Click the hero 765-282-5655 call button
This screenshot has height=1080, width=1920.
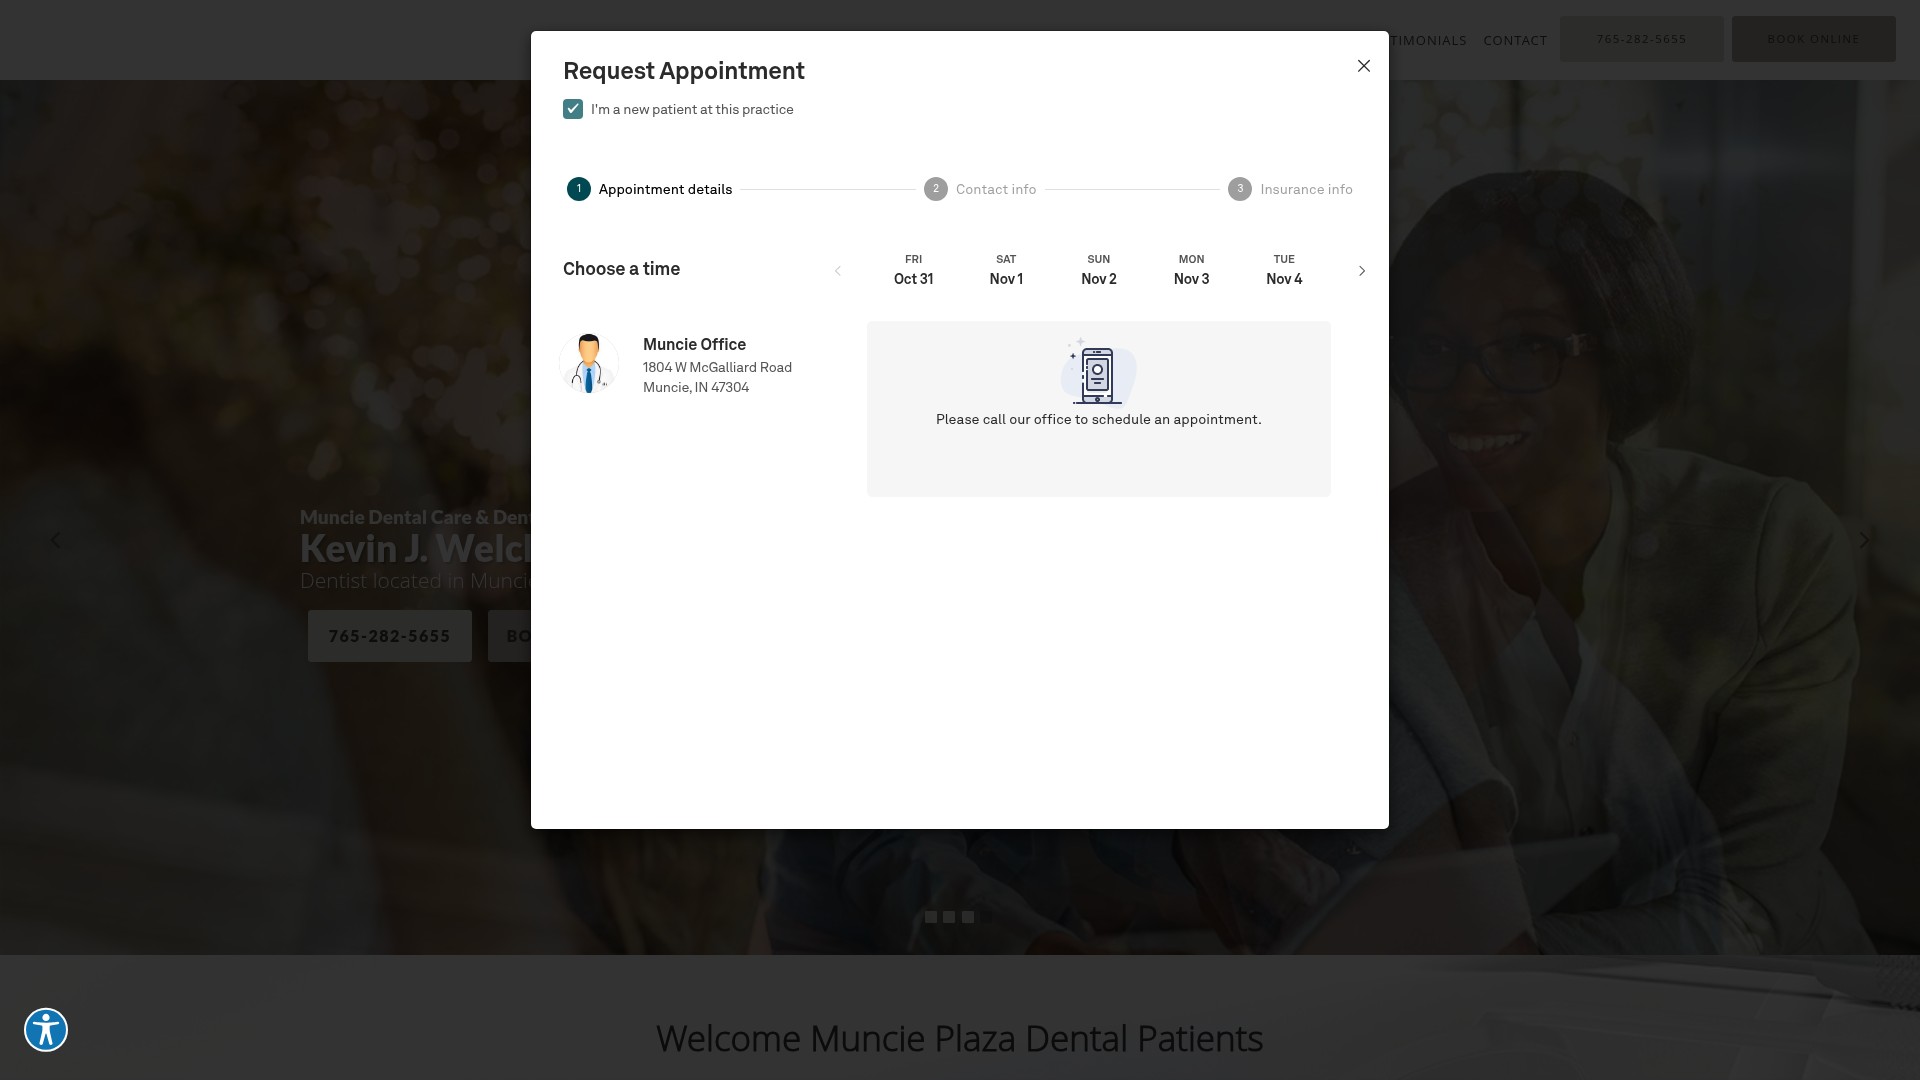click(389, 636)
